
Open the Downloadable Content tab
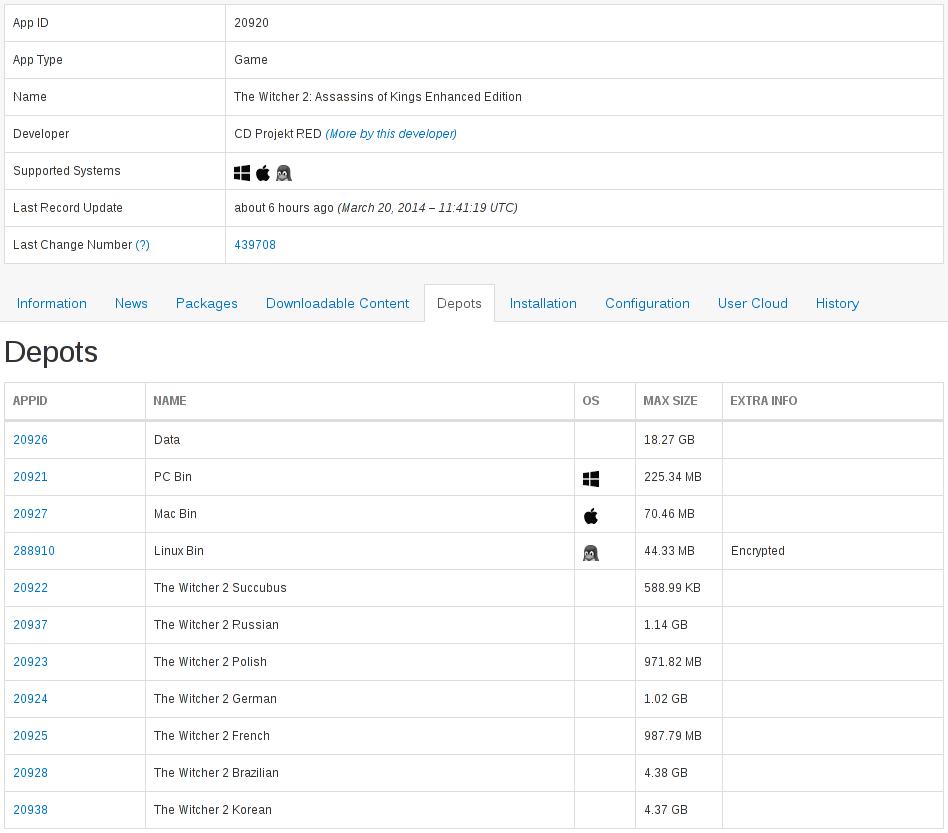coord(337,304)
